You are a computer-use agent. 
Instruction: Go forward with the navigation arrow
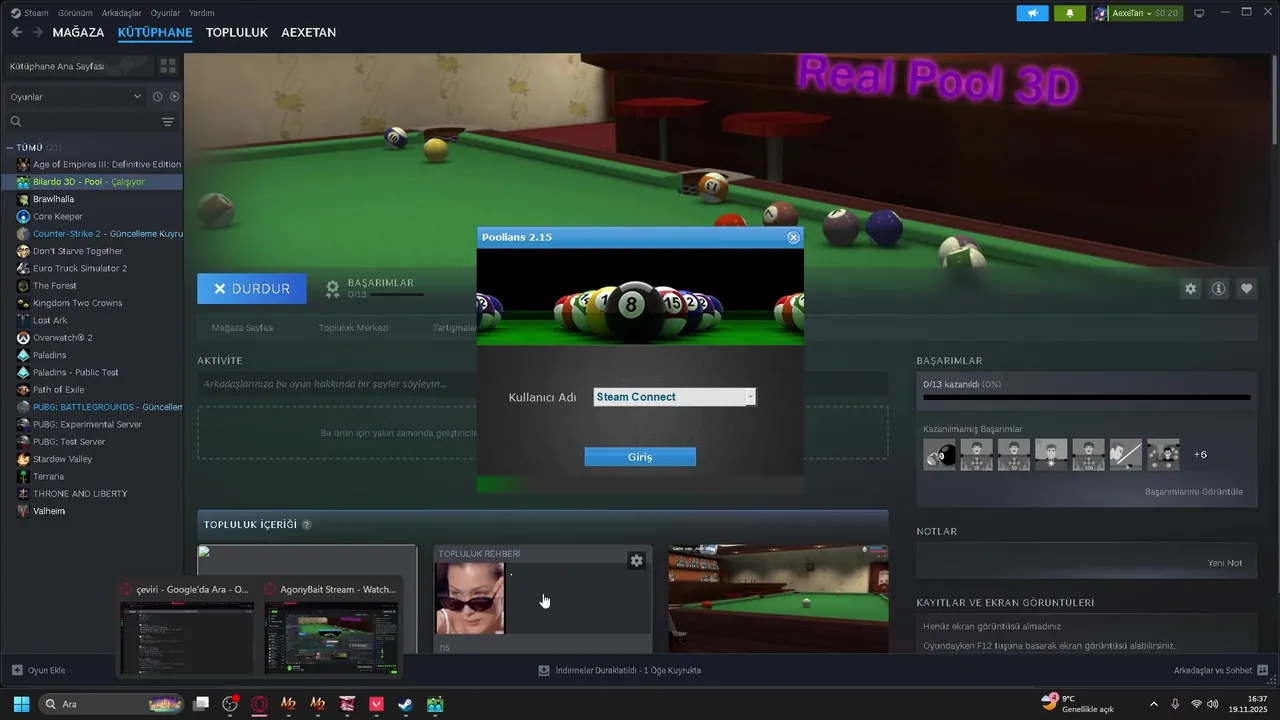[37, 32]
